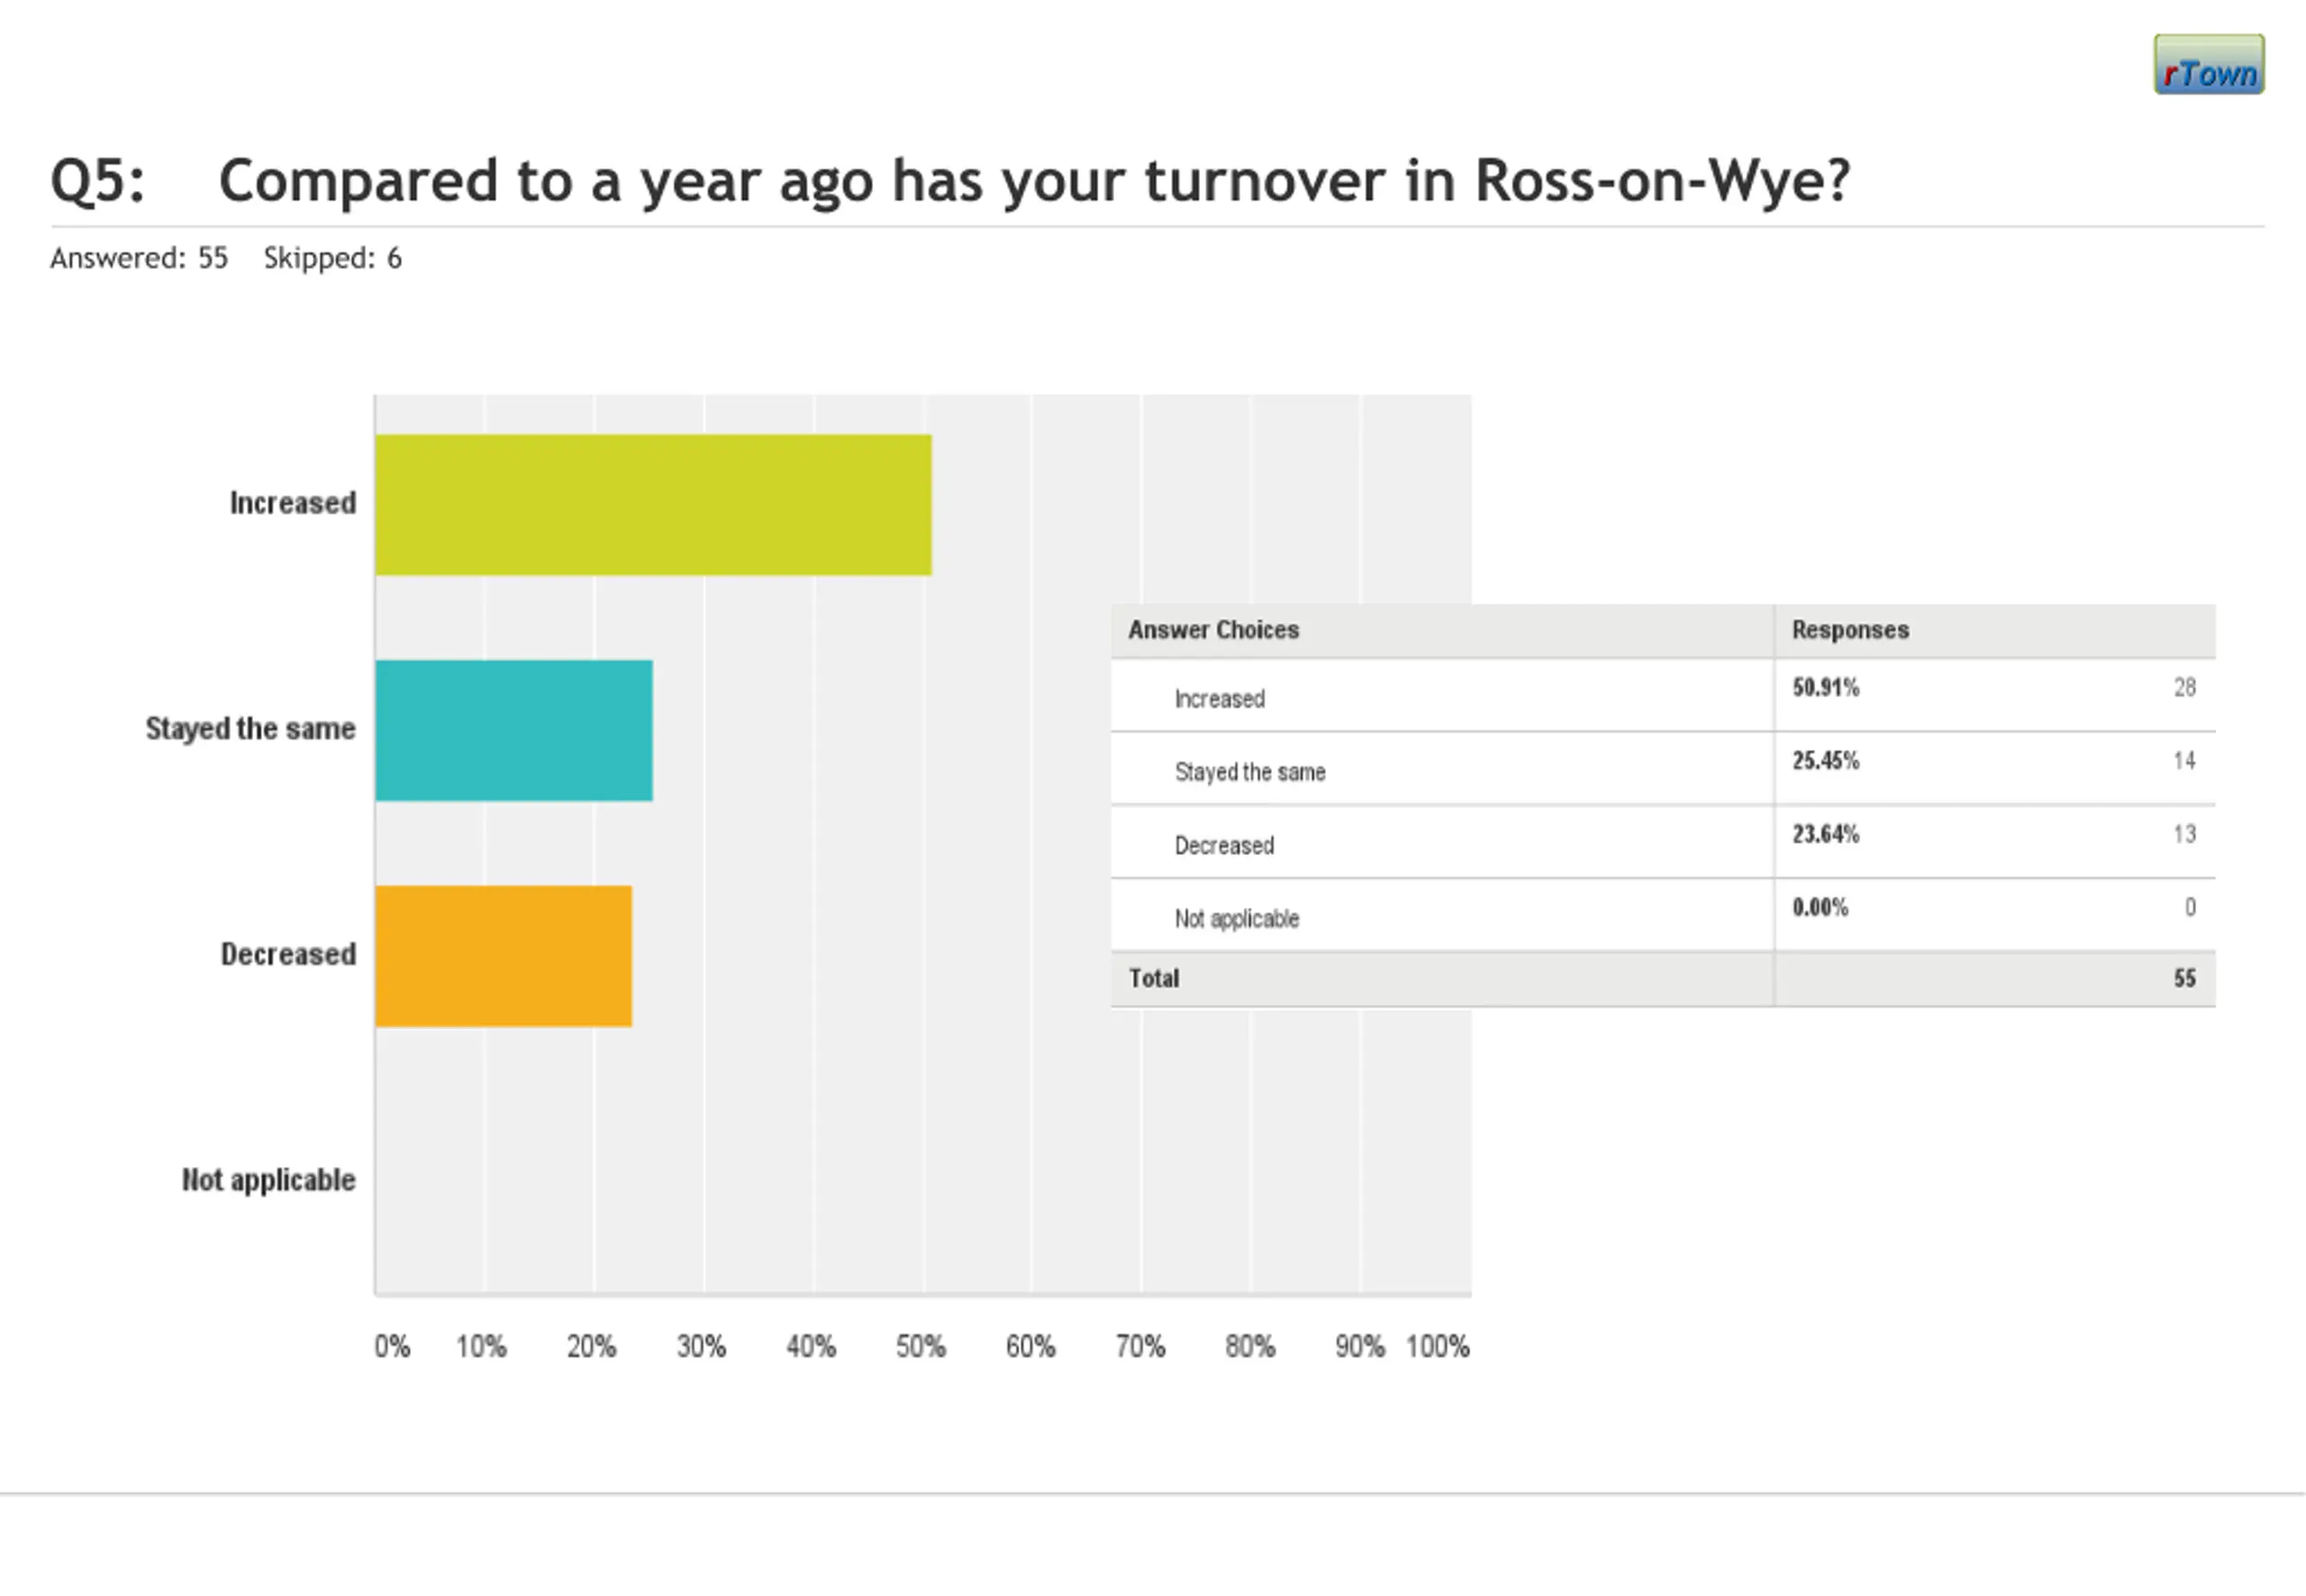Select the Not applicable table row
Screen dimensions: 2306x1596
click(x=1236, y=918)
